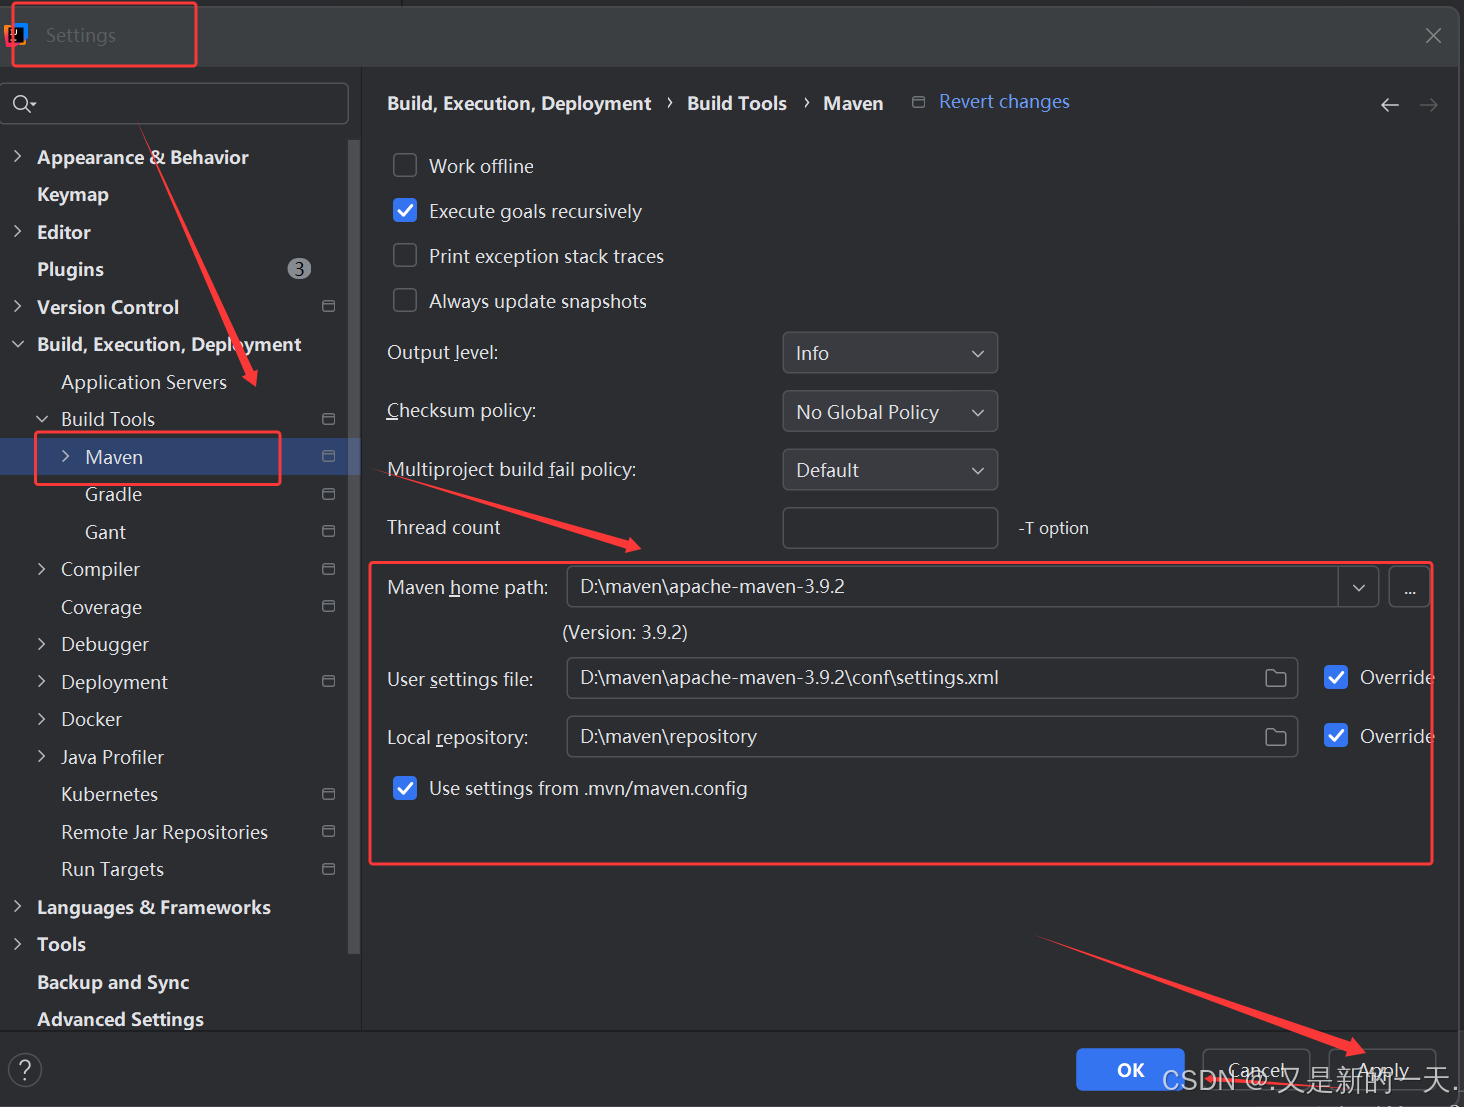The height and width of the screenshot is (1107, 1464).
Task: Click the settings tree vertical scrollbar
Action: 353,547
